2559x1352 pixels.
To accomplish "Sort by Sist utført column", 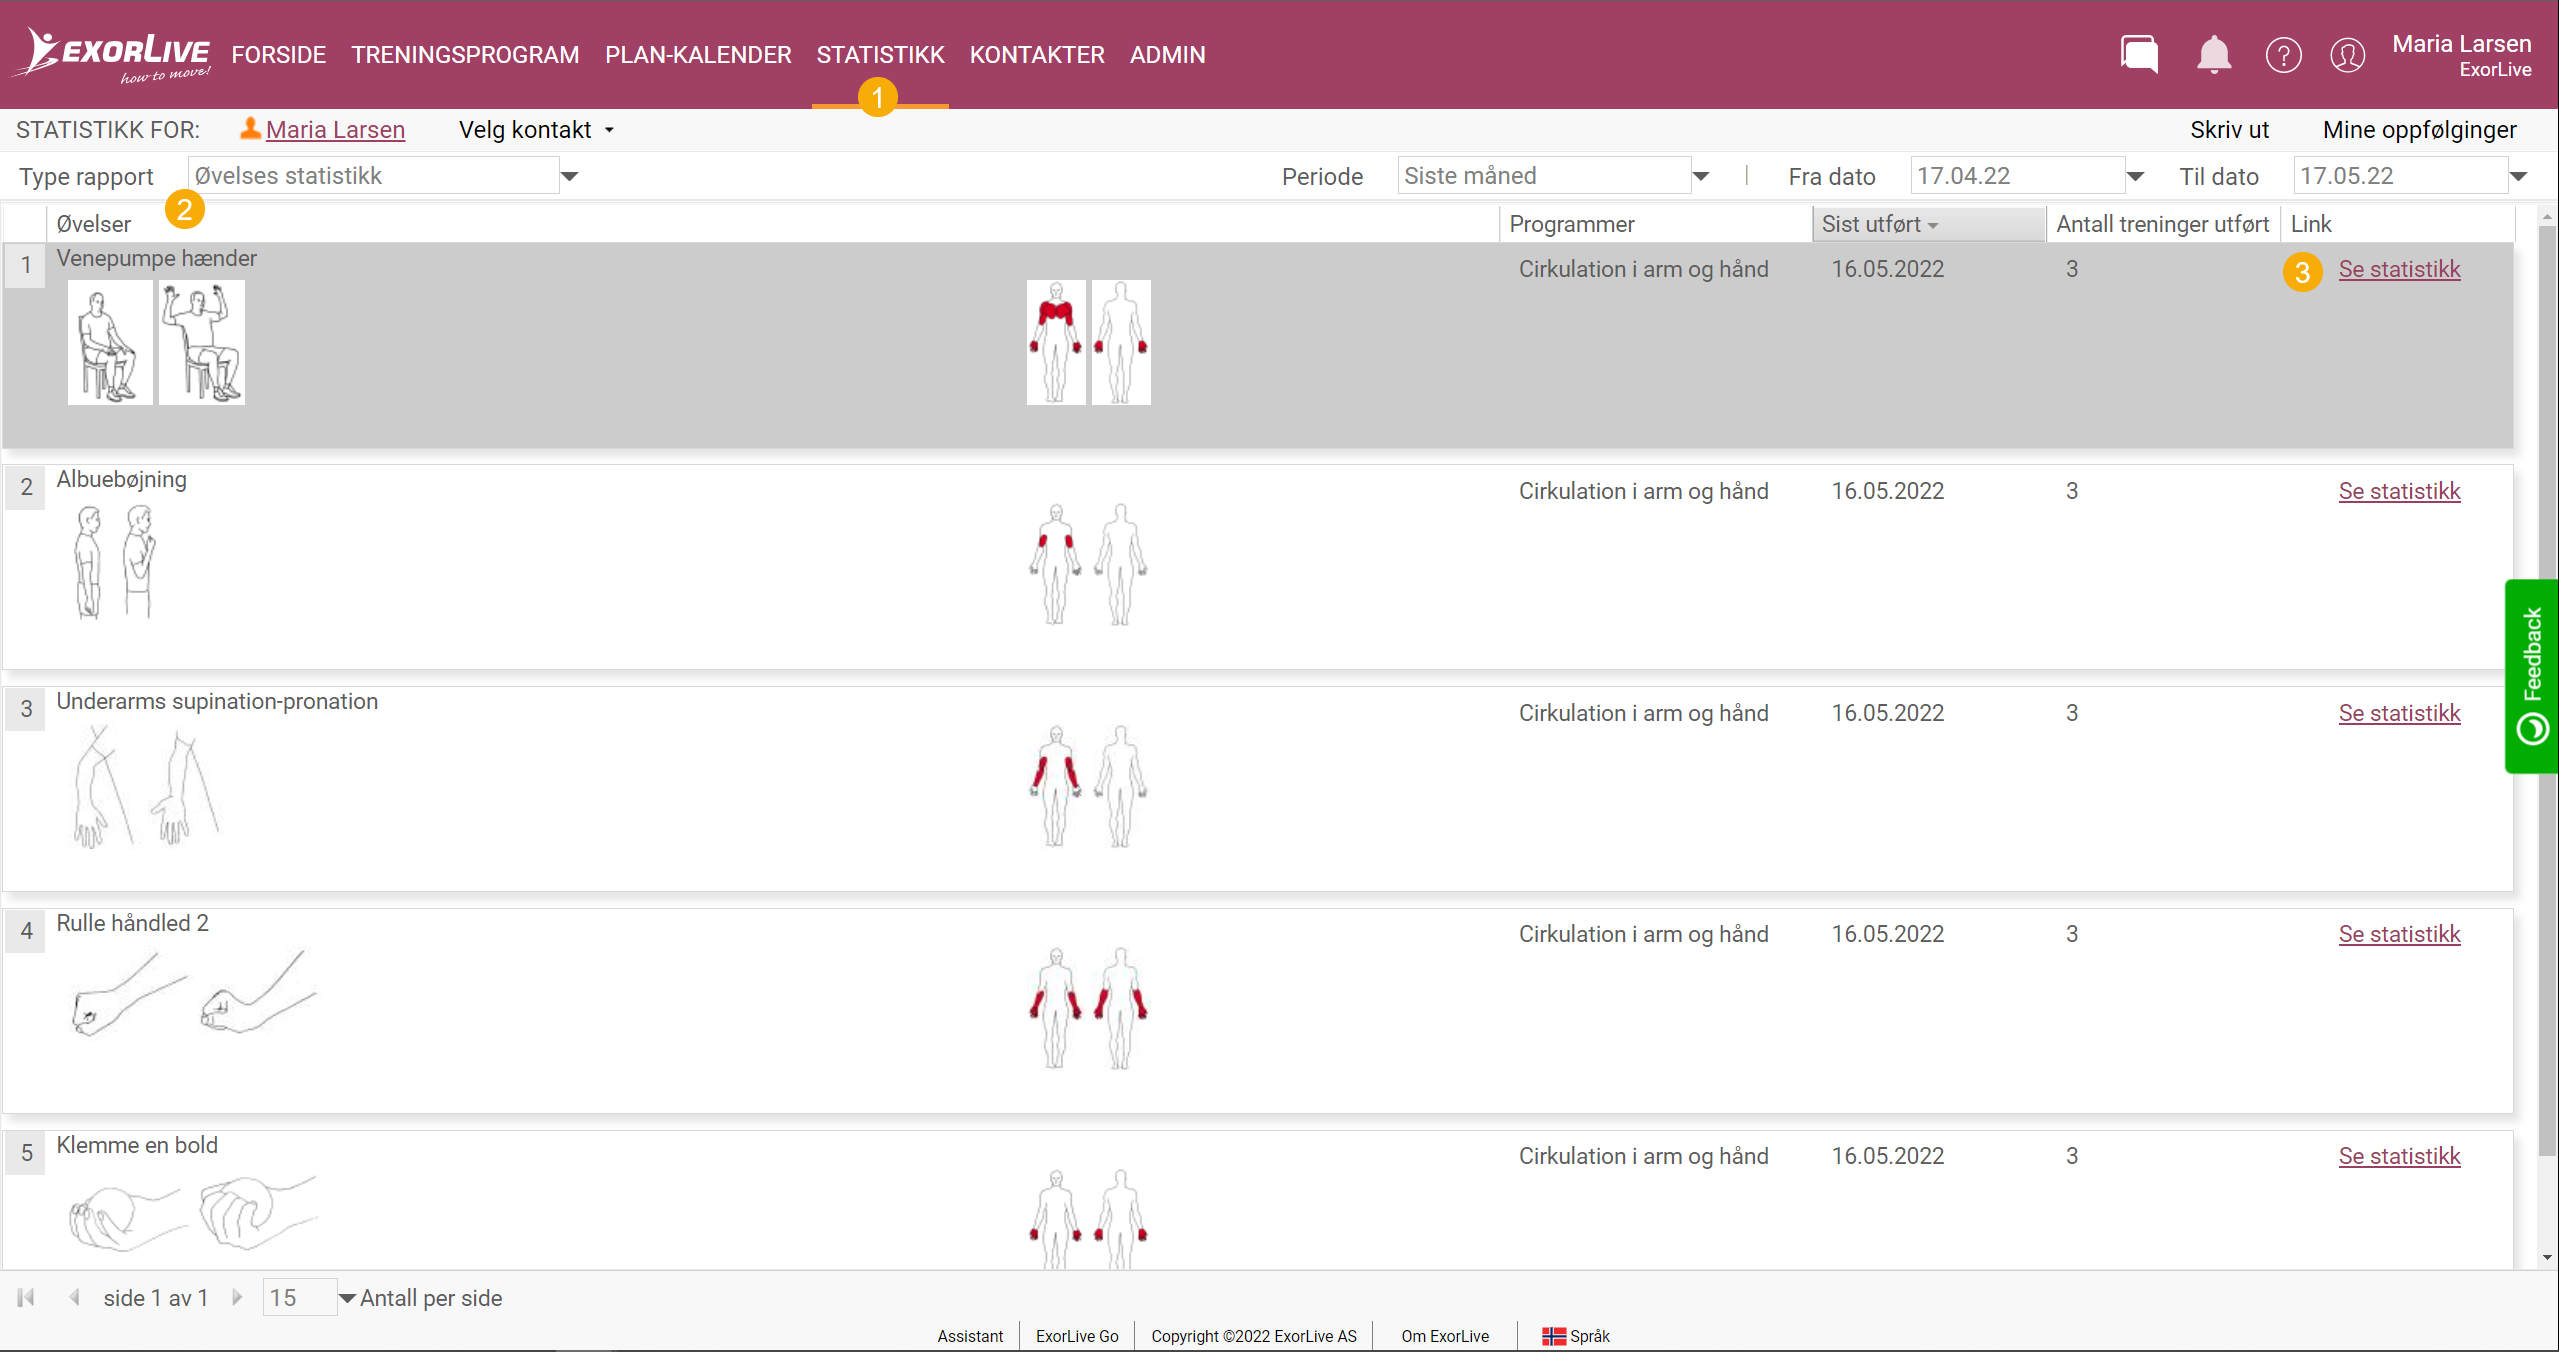I will pyautogui.click(x=1927, y=224).
